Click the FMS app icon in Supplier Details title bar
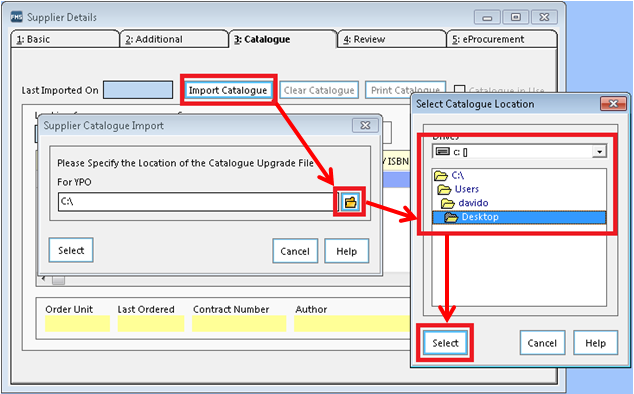Image resolution: width=634 pixels, height=394 pixels. pos(17,17)
